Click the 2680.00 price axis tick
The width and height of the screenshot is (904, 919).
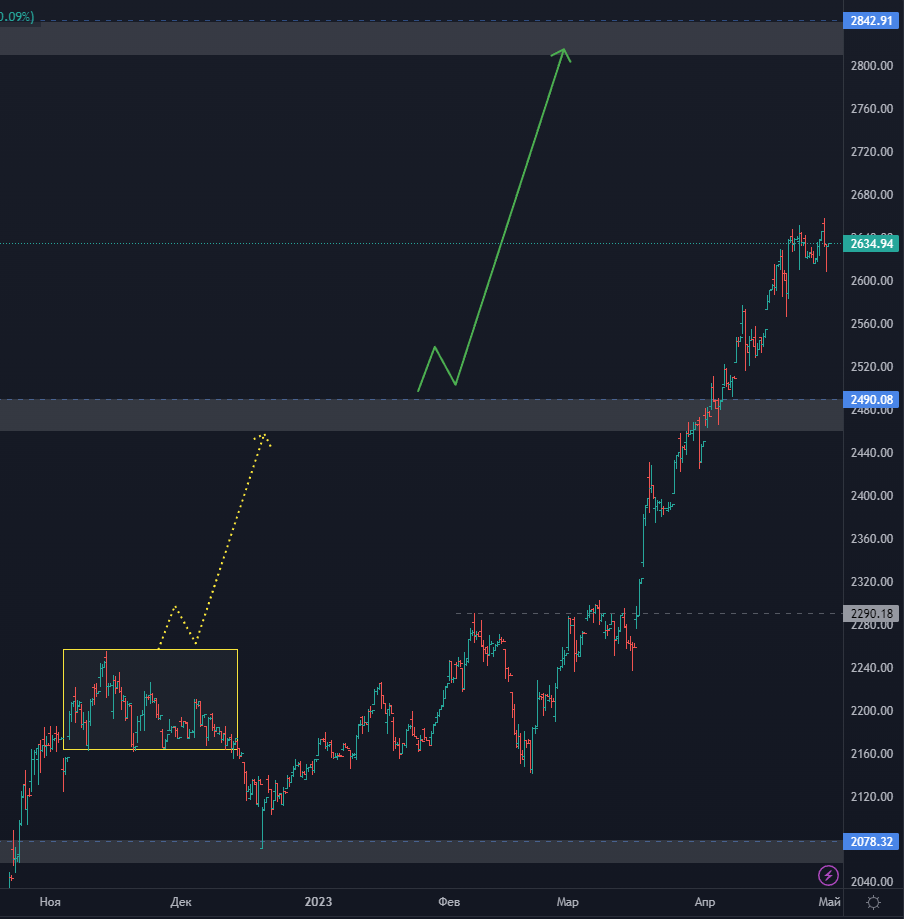click(x=872, y=195)
